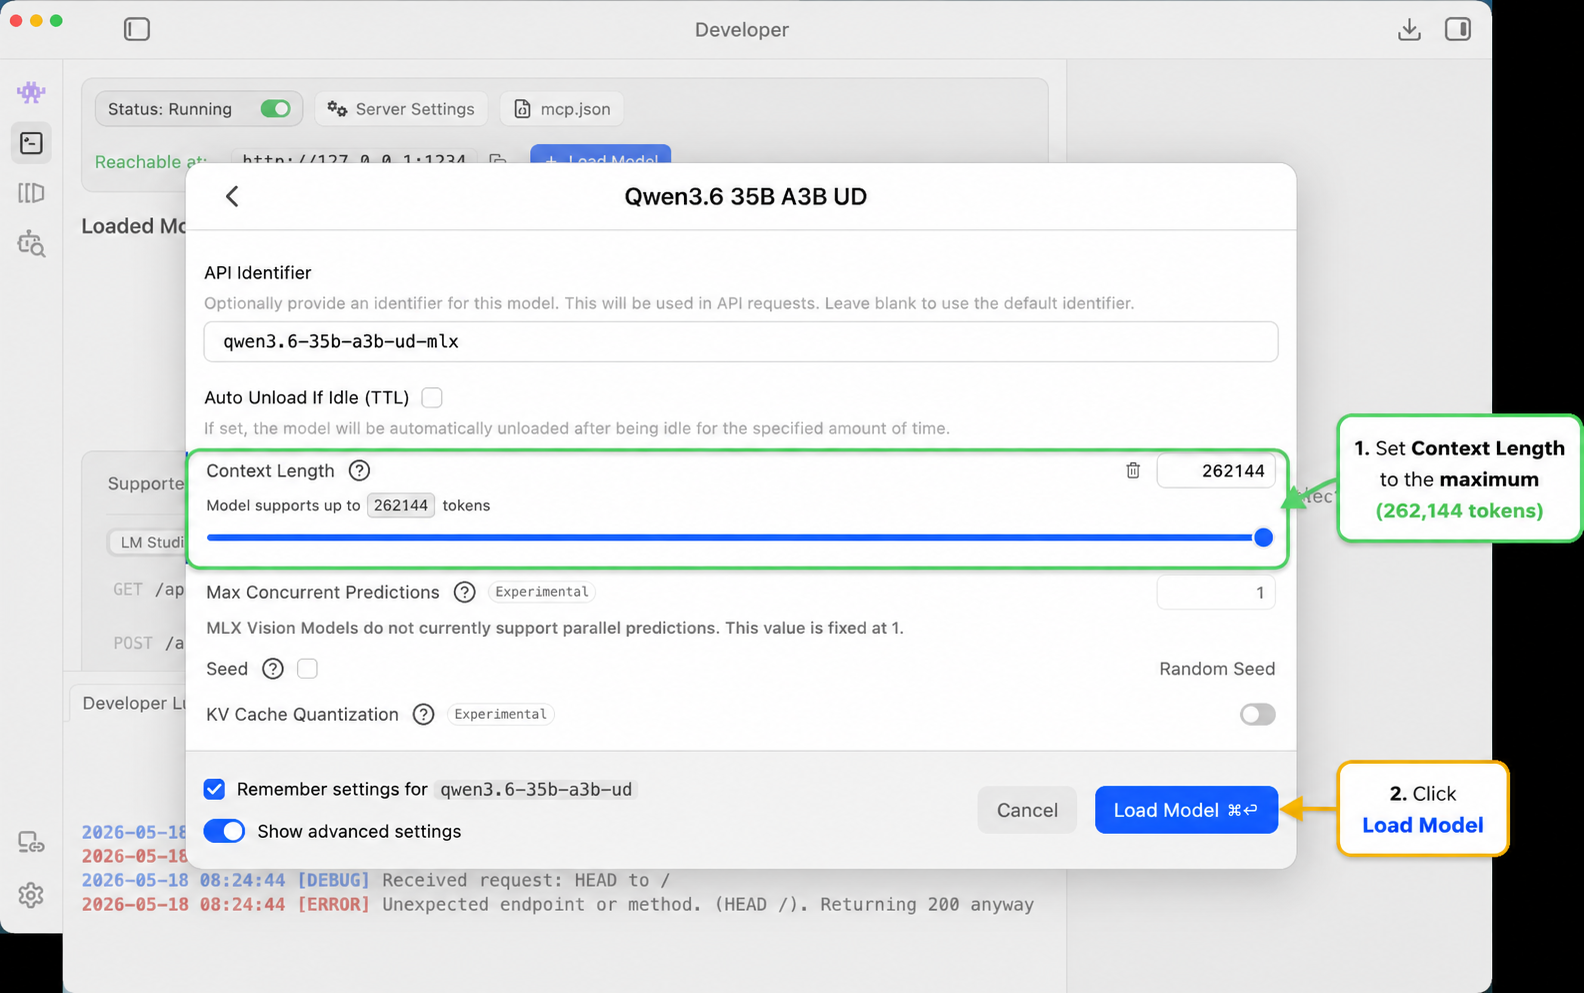This screenshot has width=1584, height=993.
Task: Check the Seed checkbox
Action: click(307, 668)
